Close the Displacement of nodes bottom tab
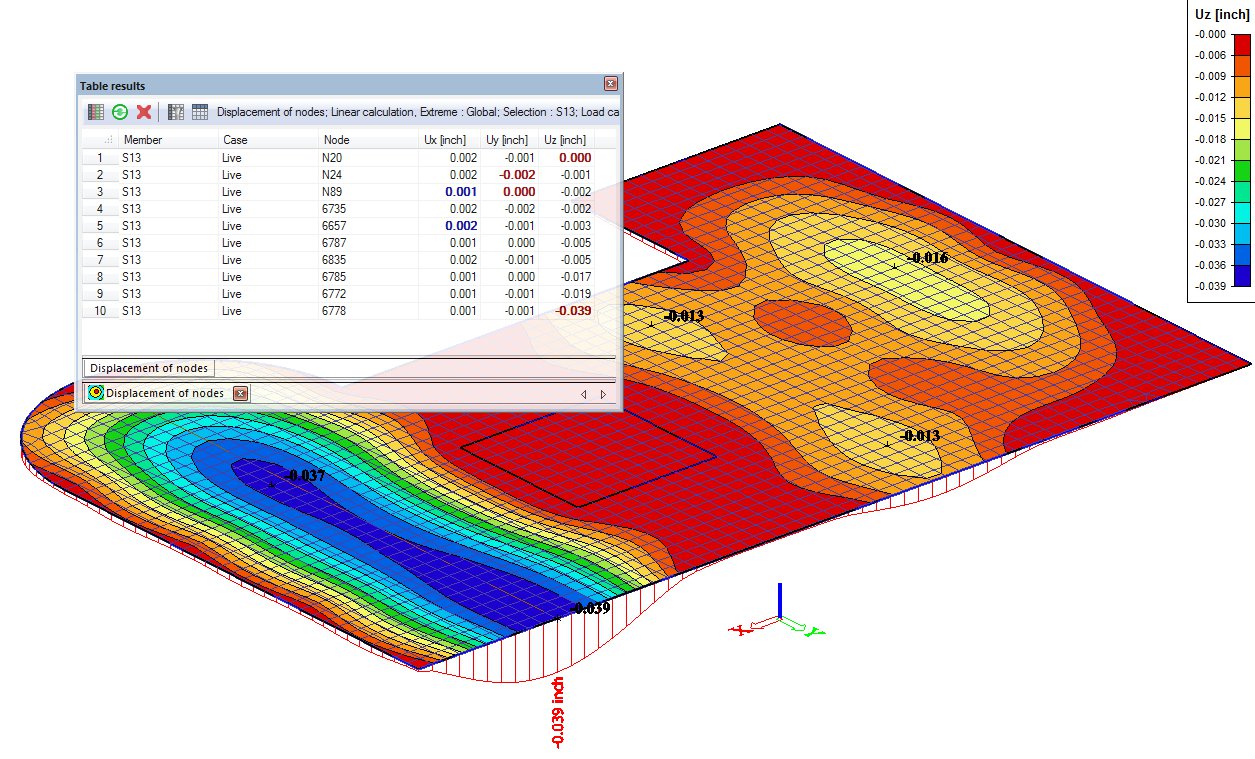 [x=240, y=393]
